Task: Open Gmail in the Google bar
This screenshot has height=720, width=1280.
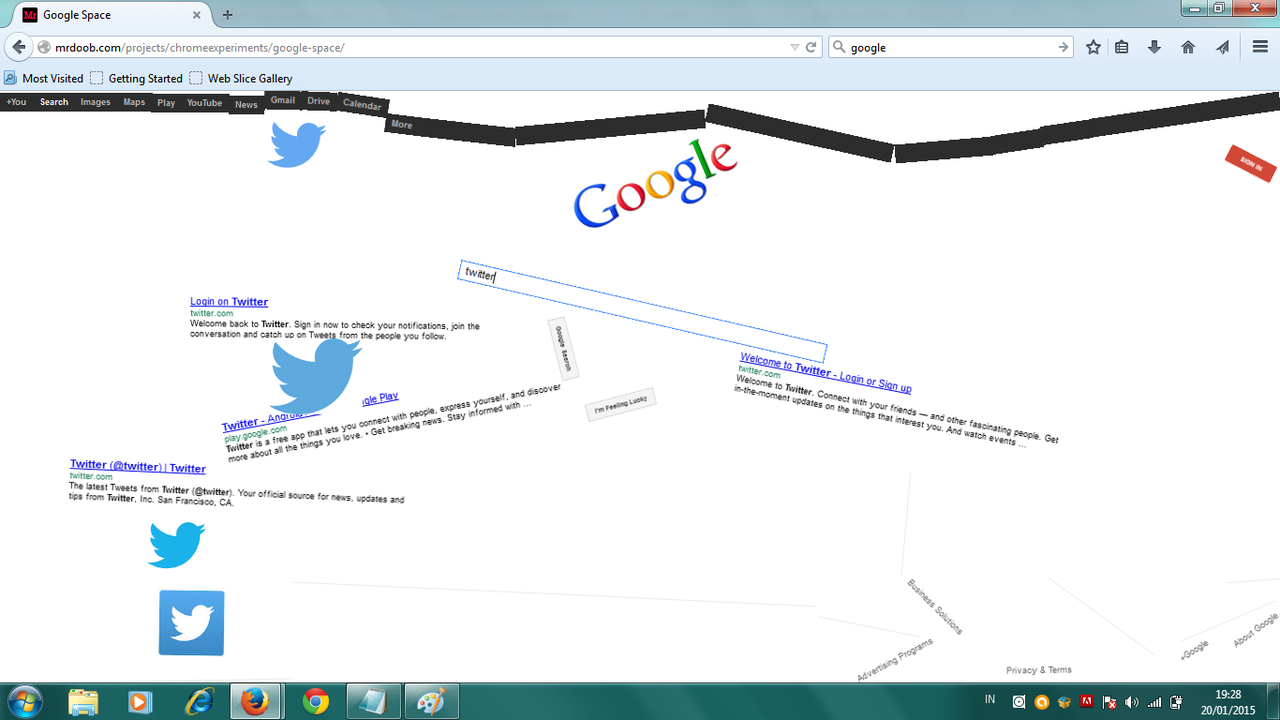Action: pyautogui.click(x=283, y=100)
